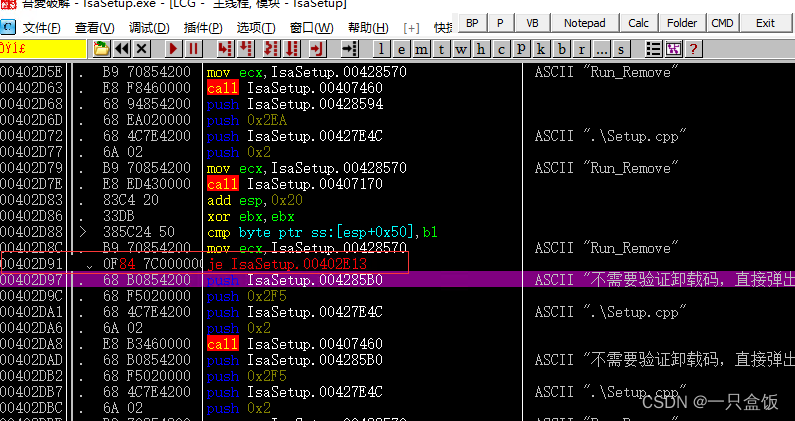
Task: Click the BP button
Action: pyautogui.click(x=473, y=23)
